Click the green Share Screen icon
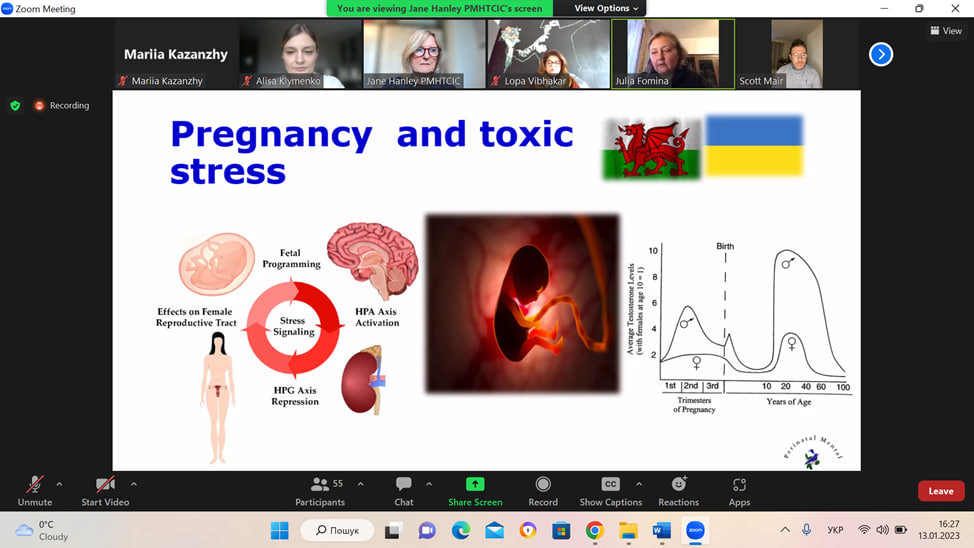This screenshot has width=974, height=548. 475,485
